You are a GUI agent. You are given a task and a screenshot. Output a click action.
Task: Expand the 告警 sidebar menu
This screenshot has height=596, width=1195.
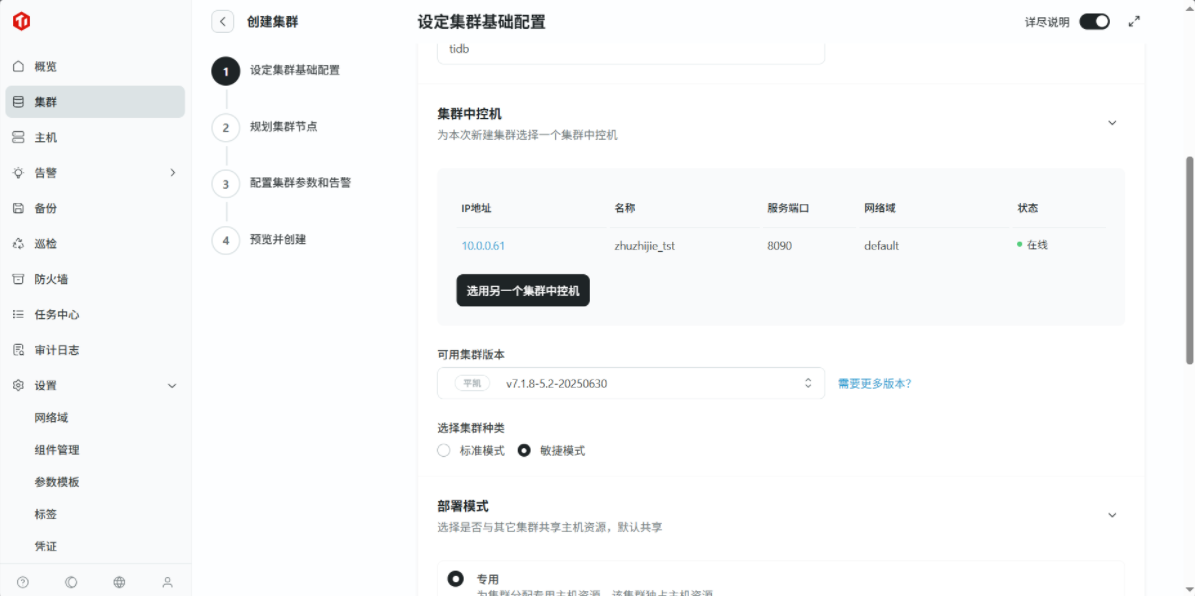pos(172,173)
